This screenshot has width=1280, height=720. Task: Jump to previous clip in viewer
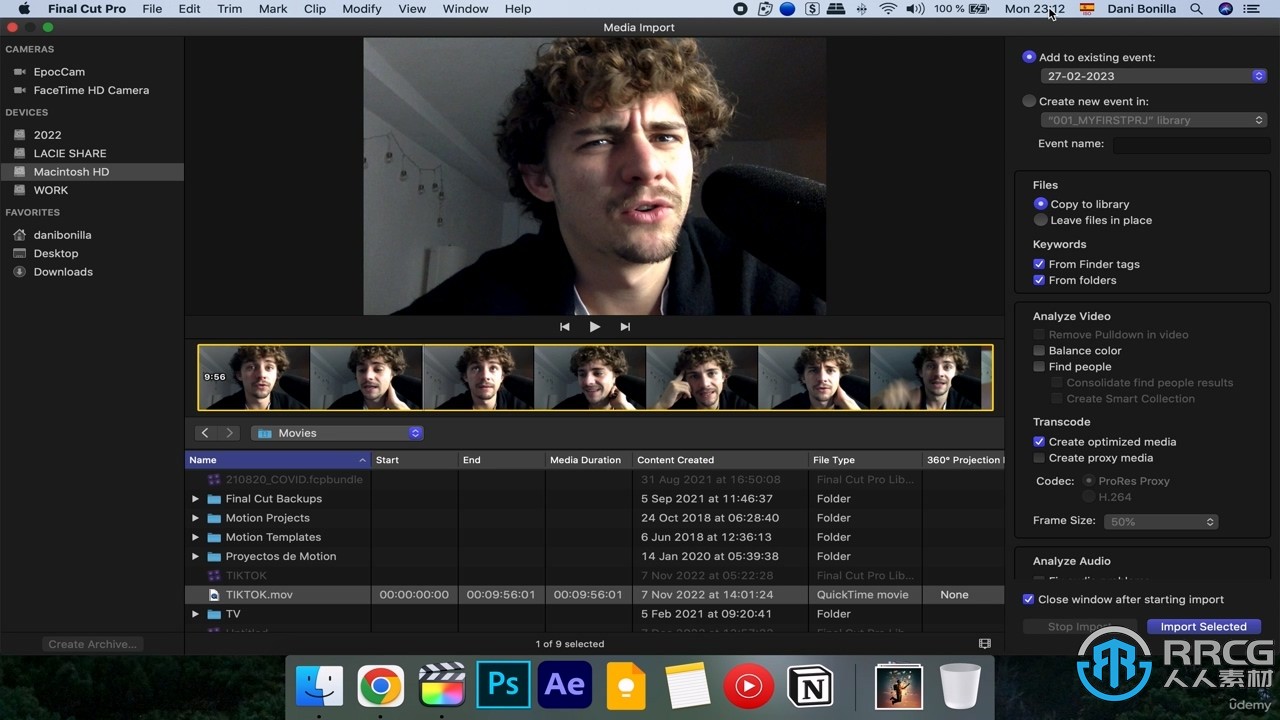point(564,327)
